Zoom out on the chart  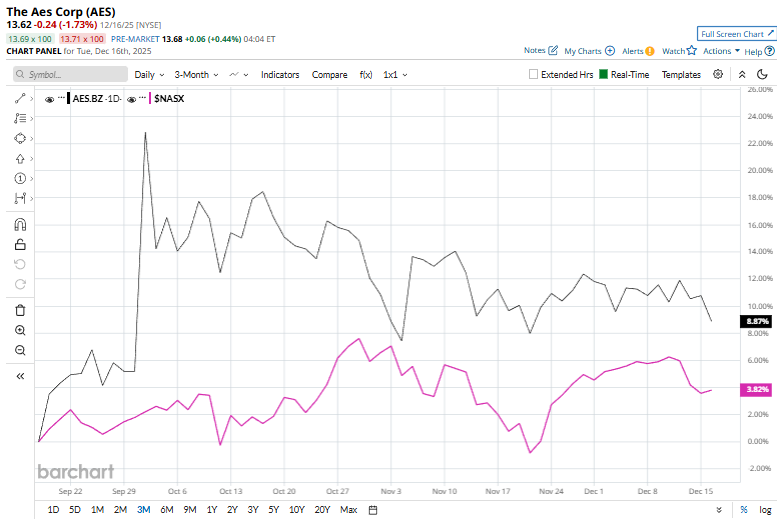tap(20, 350)
